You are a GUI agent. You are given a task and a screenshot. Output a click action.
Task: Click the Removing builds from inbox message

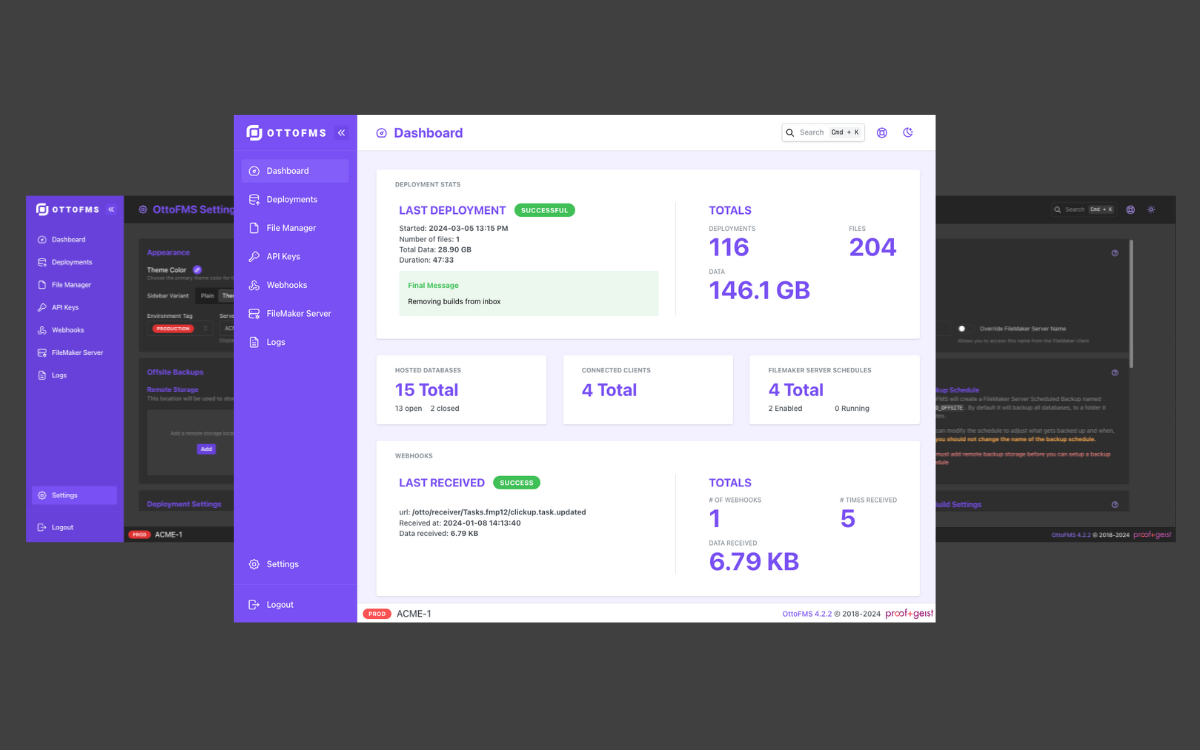coord(454,302)
